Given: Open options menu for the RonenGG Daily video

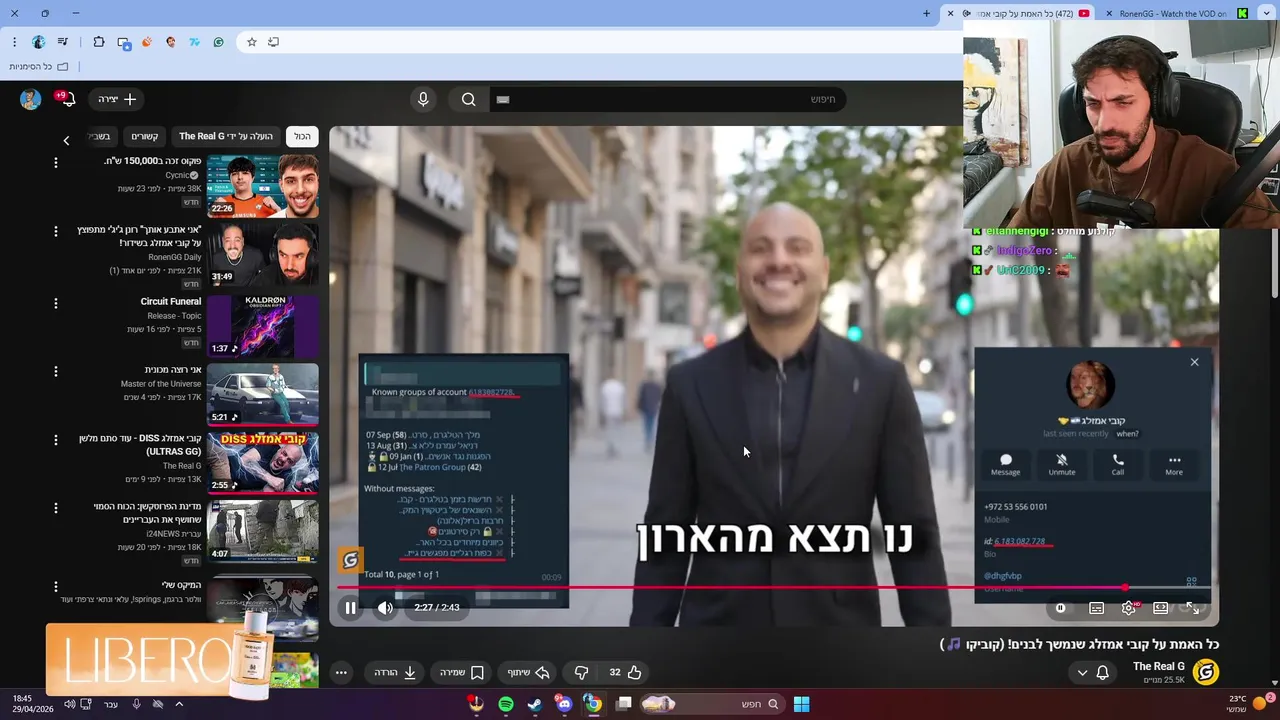Looking at the screenshot, I should point(56,231).
